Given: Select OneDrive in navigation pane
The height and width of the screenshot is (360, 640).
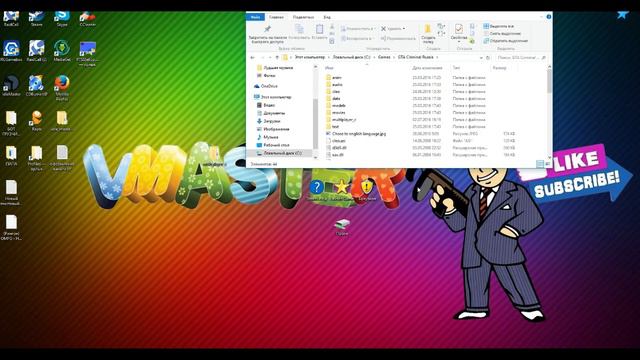Looking at the screenshot, I should [266, 86].
